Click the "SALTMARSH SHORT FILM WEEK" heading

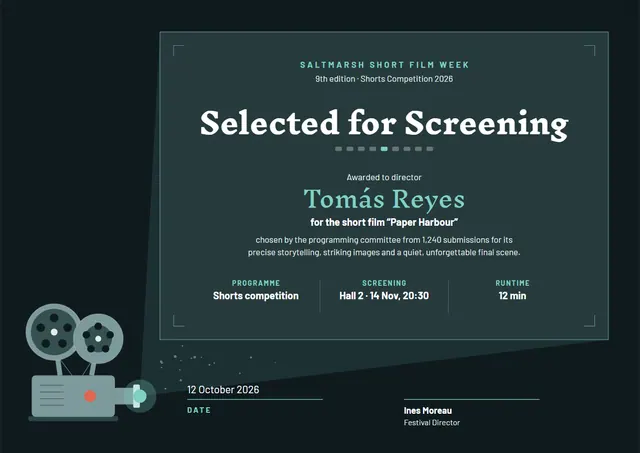(384, 65)
